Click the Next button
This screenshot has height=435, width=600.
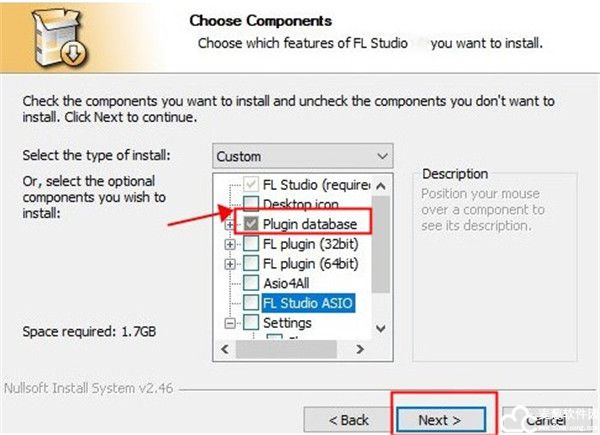(x=441, y=420)
